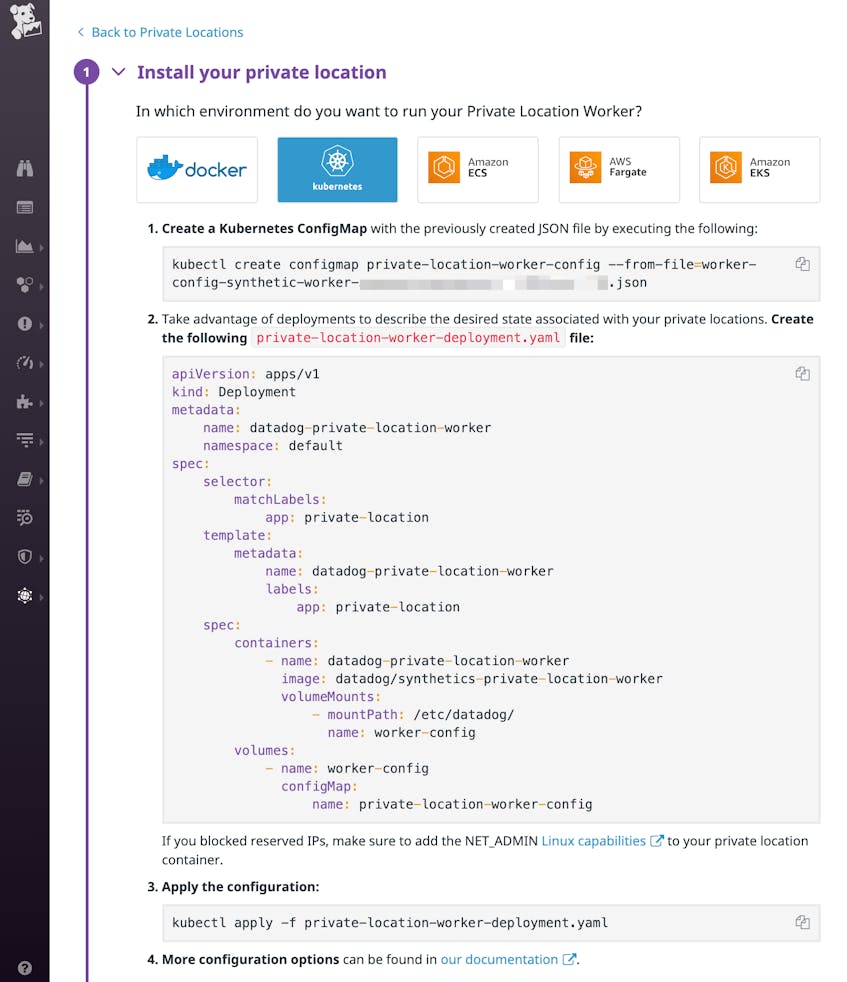
Task: Click the image: datadog/synthetics-private-location-worker line
Action: 472,679
